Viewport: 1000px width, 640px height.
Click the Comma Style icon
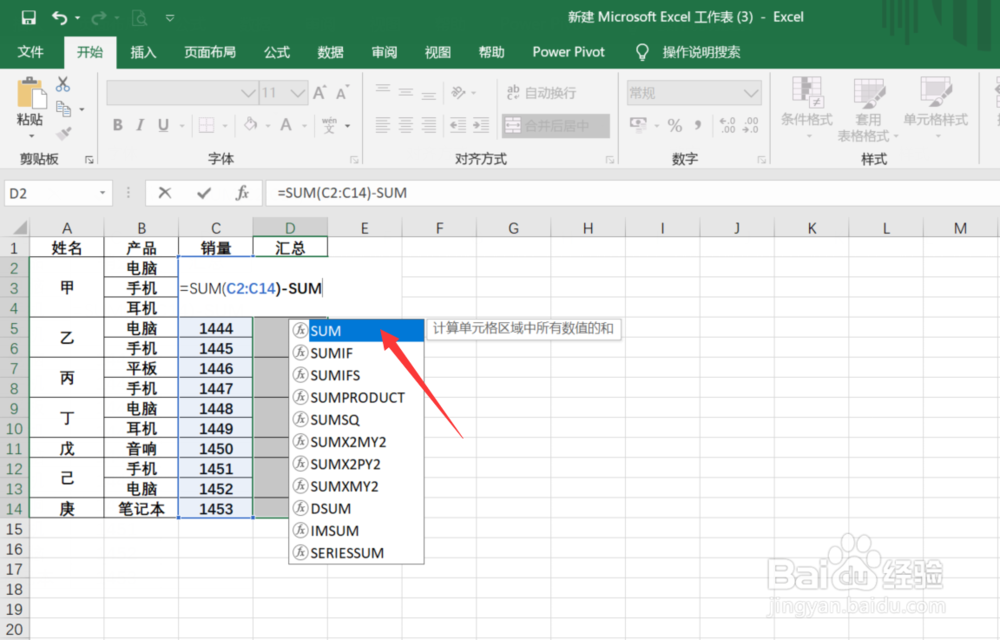698,125
